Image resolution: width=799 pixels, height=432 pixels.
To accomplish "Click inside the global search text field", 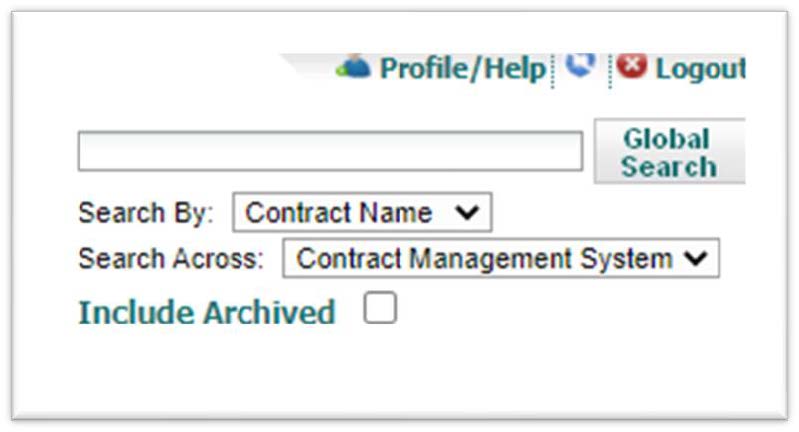I will [x=330, y=151].
